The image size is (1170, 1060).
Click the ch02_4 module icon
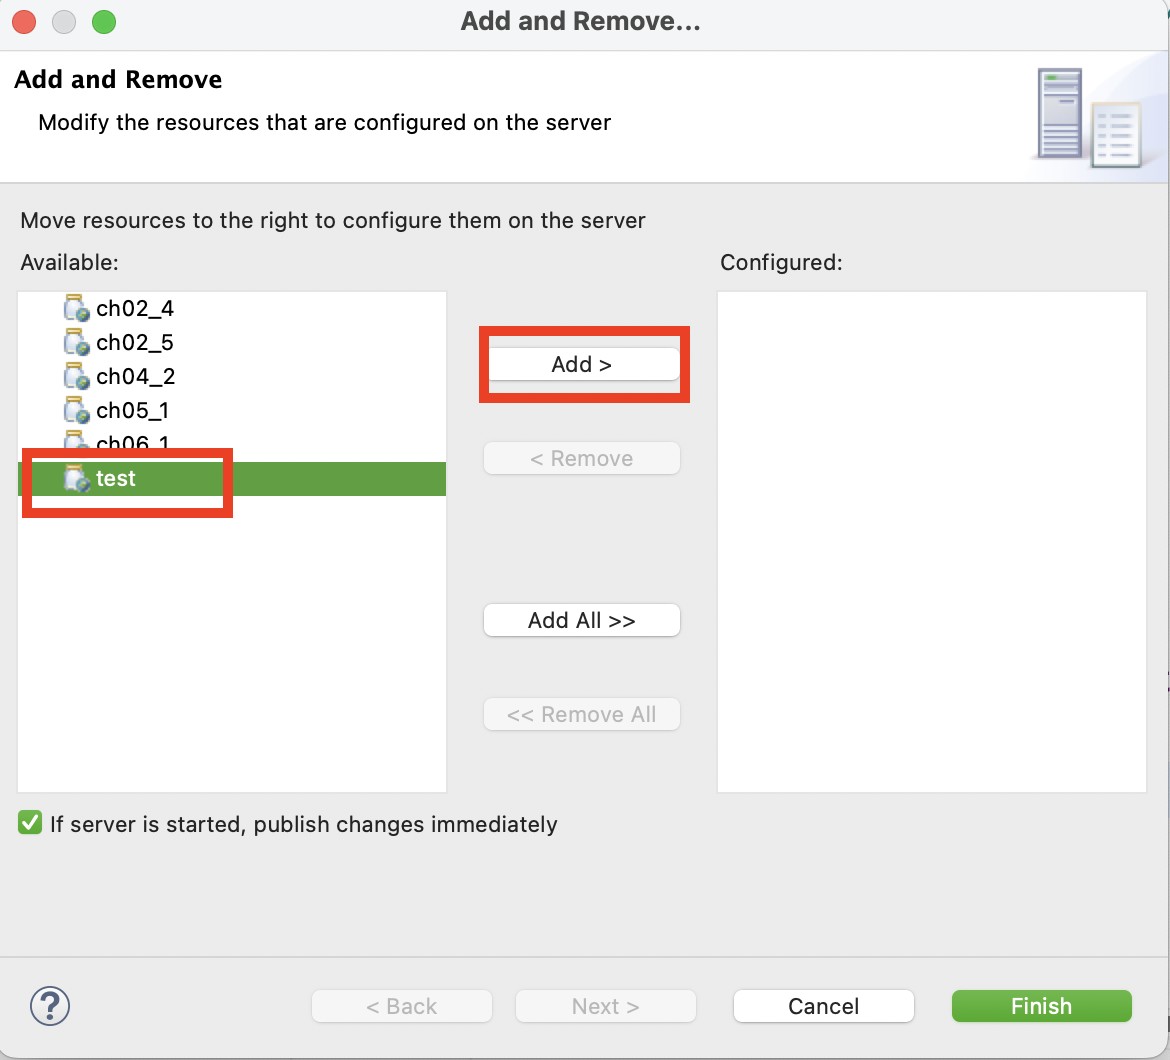(76, 309)
